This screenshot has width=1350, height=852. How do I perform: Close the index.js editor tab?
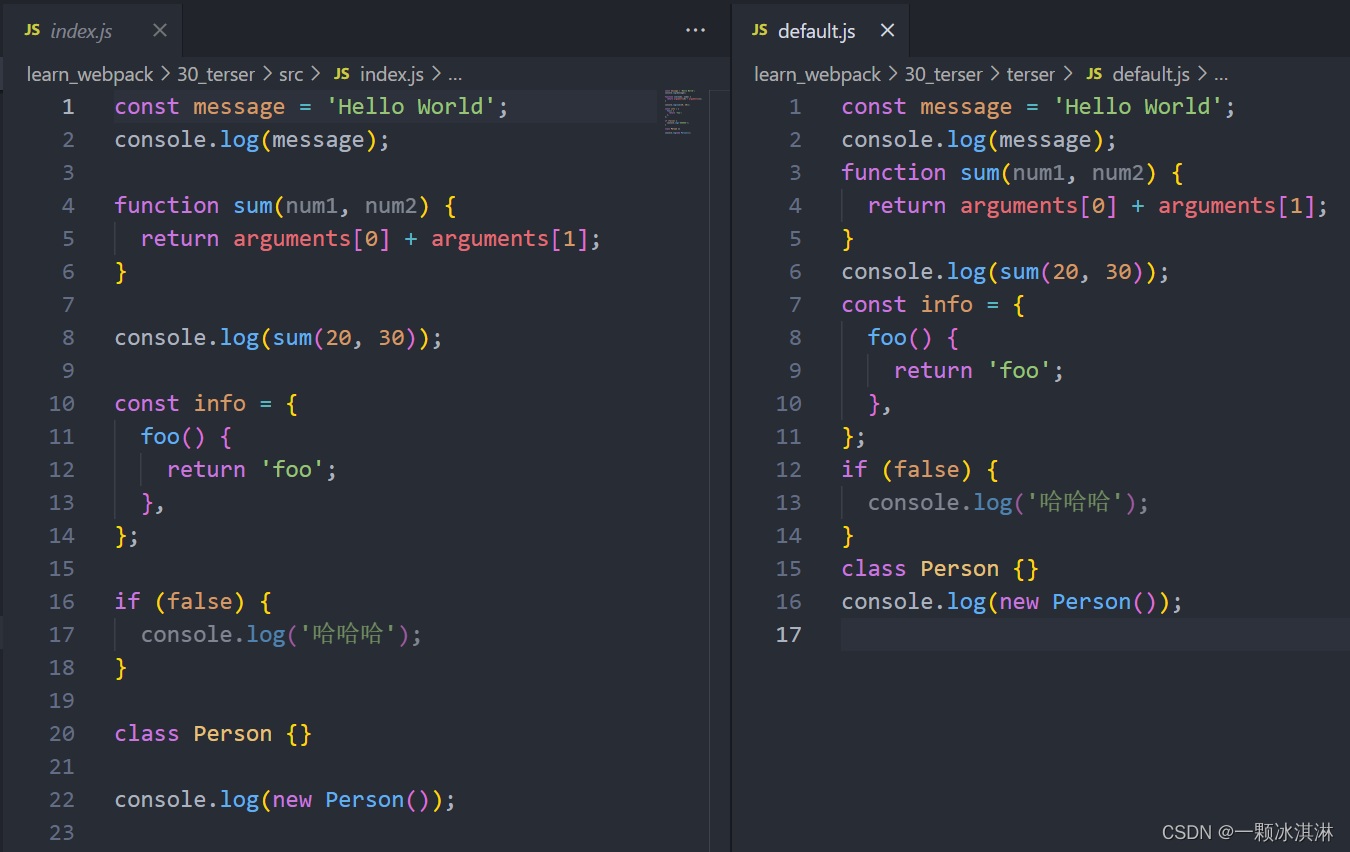159,31
